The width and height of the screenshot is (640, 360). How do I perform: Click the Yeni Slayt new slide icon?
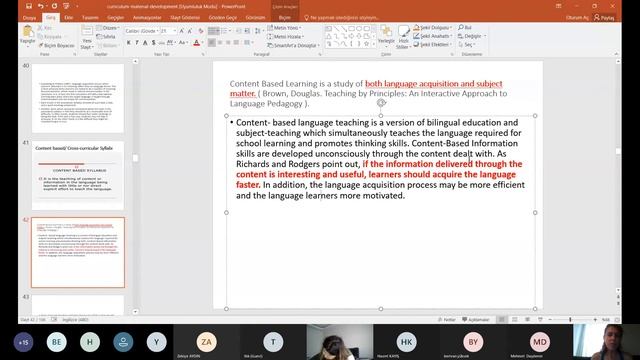pos(87,31)
